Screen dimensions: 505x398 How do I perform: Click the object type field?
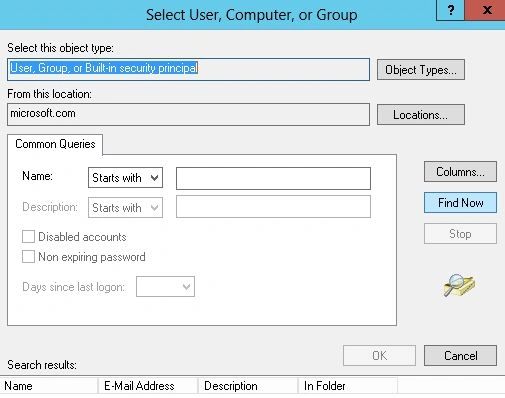click(x=188, y=69)
